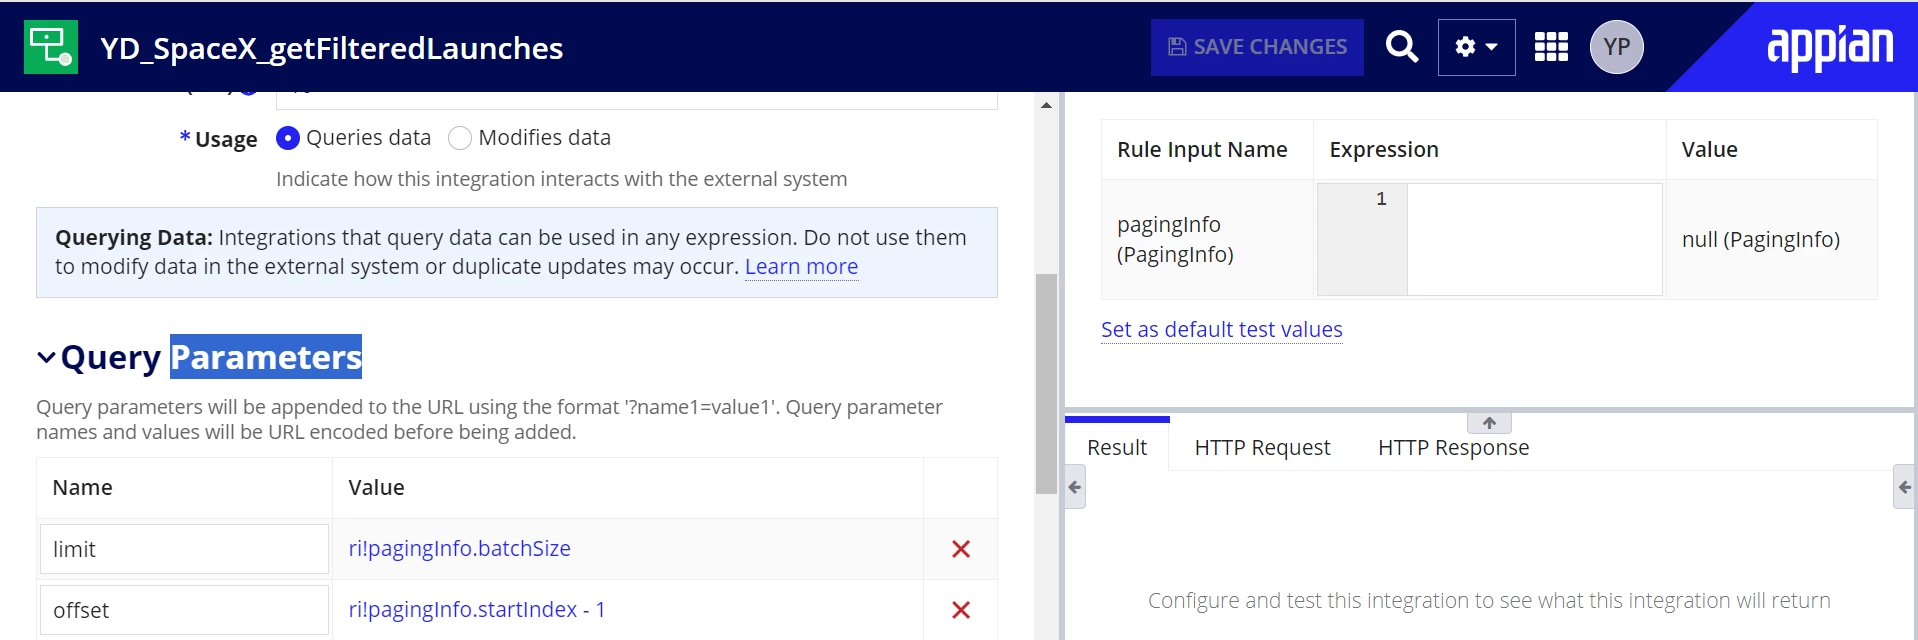Click the pagingInfo (PagingInfo) rule input name

click(x=1175, y=240)
